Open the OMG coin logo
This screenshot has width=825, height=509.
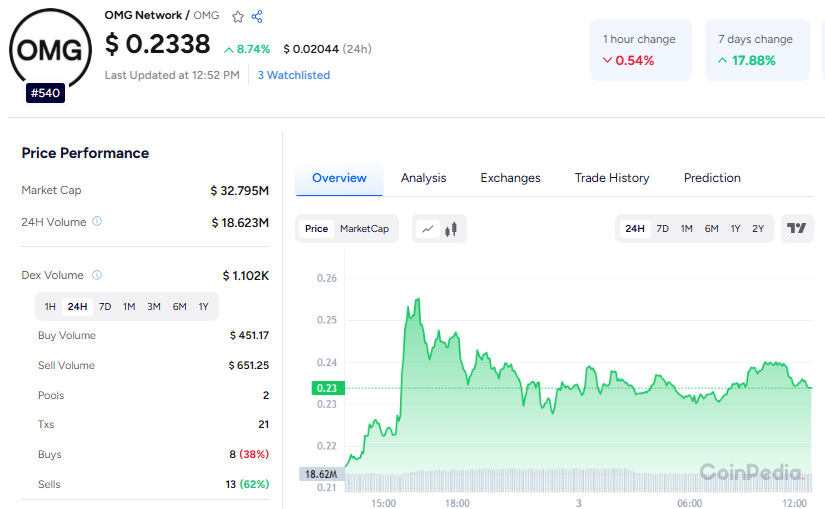(x=50, y=50)
